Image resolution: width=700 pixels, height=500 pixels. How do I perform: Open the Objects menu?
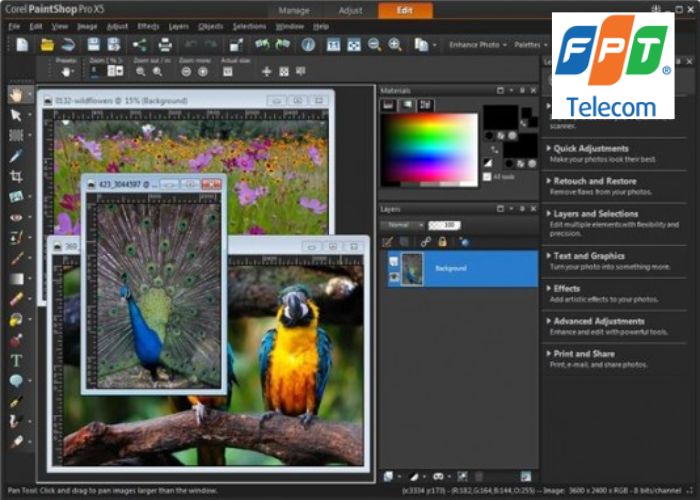tap(210, 27)
